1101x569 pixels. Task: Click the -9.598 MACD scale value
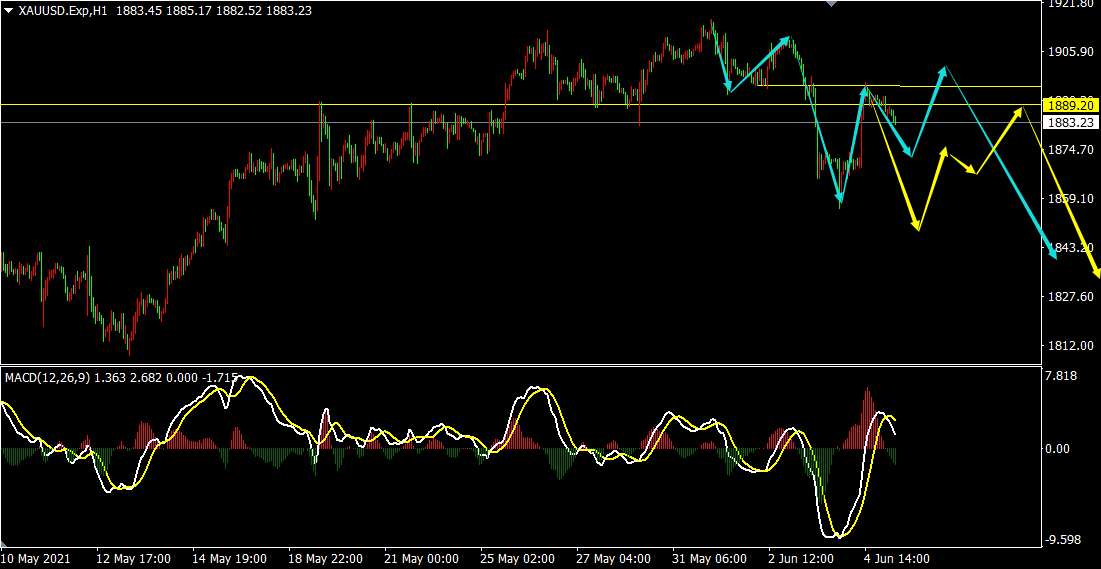click(x=1061, y=540)
